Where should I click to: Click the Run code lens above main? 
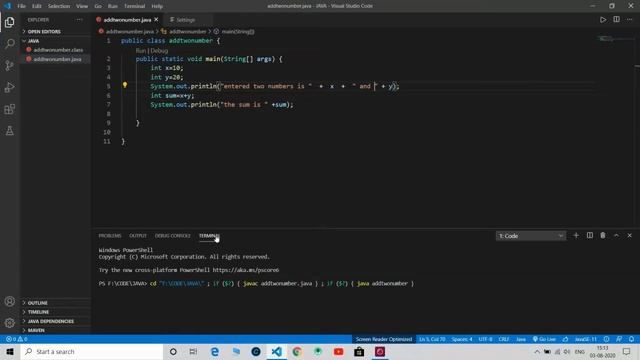pyautogui.click(x=140, y=51)
